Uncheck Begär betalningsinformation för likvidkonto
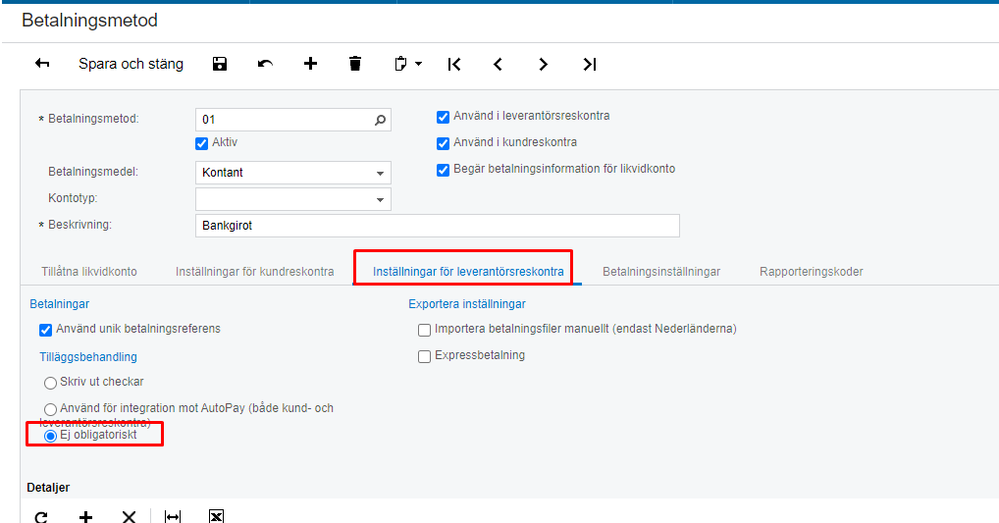999x523 pixels. (443, 170)
